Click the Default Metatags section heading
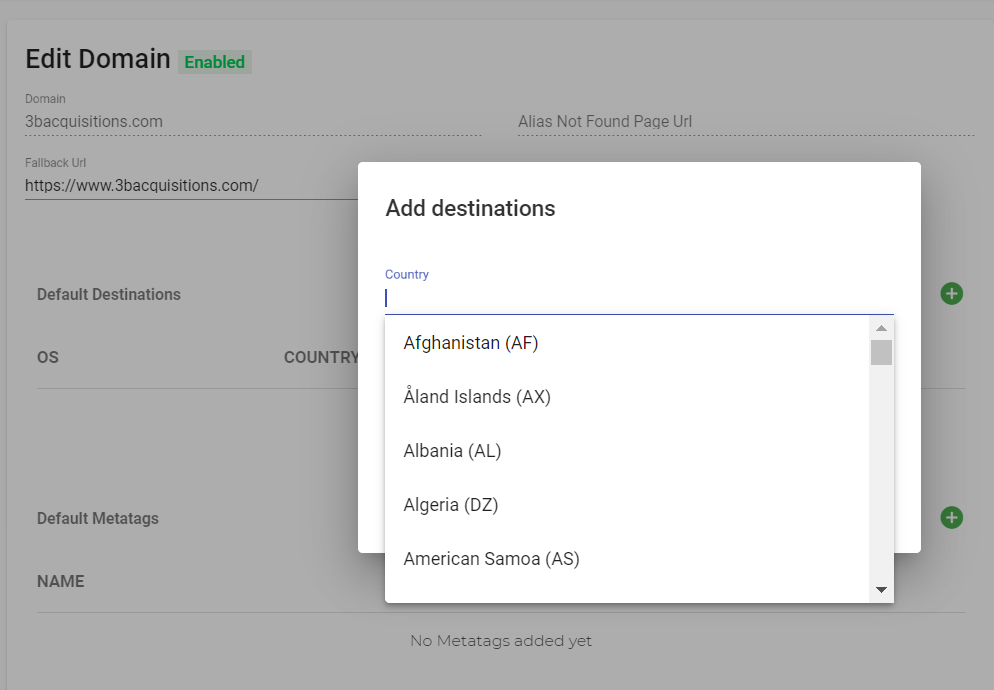 pyautogui.click(x=98, y=518)
